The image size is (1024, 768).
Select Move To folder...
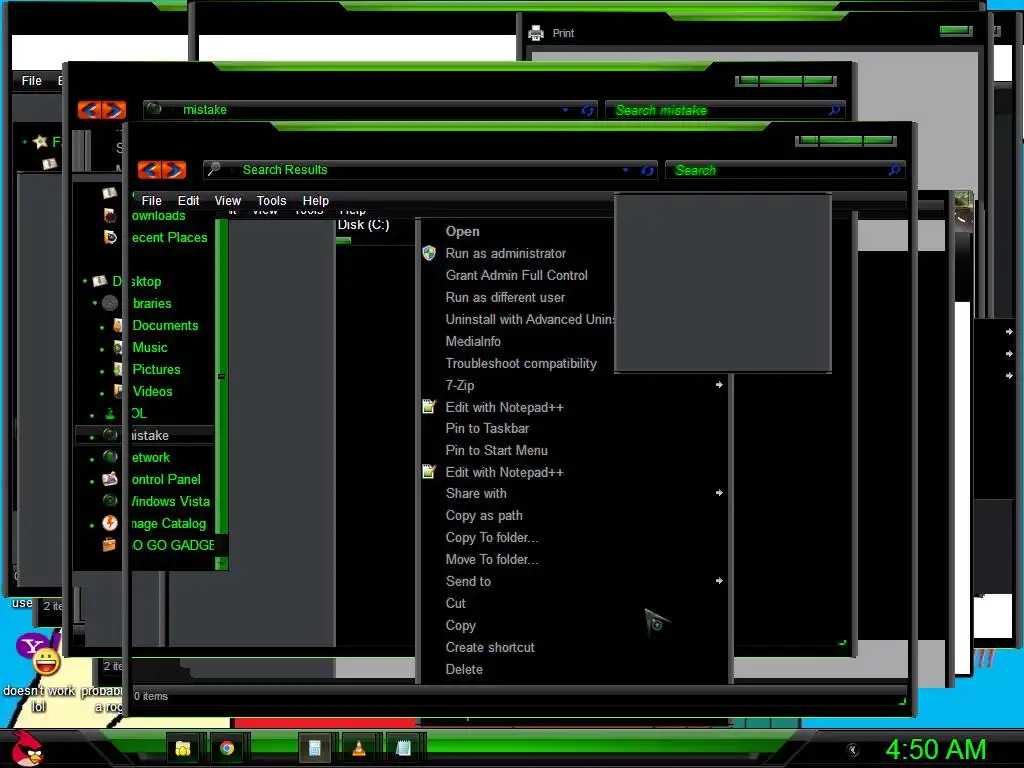492,560
